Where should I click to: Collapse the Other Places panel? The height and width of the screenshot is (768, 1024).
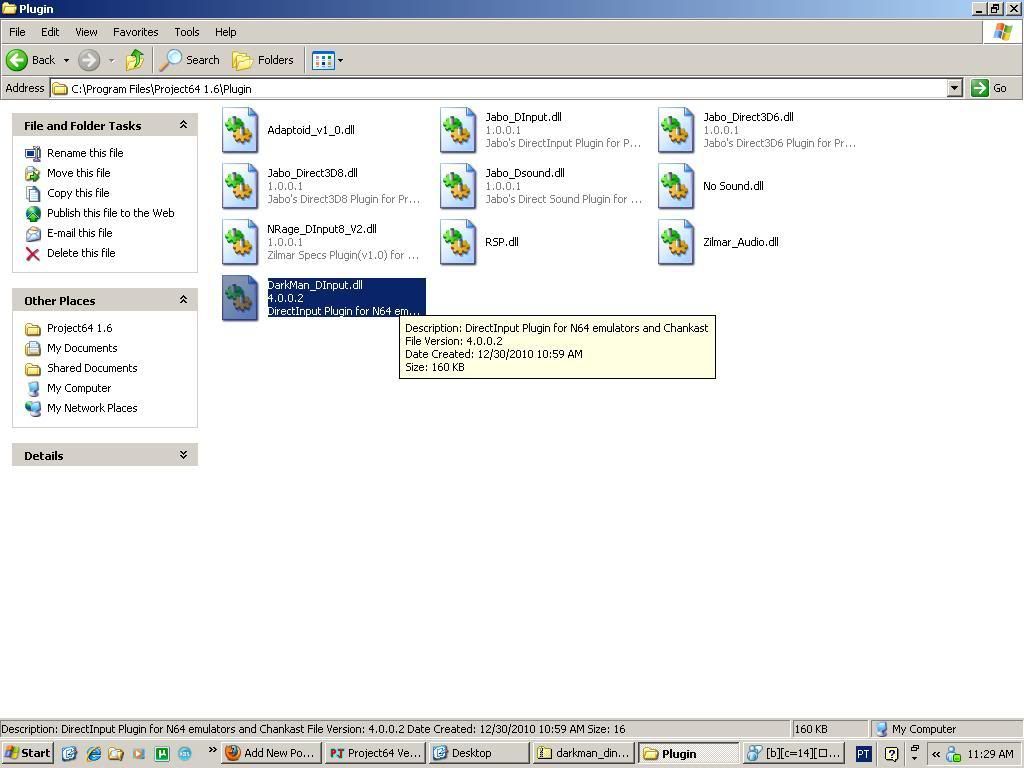183,300
